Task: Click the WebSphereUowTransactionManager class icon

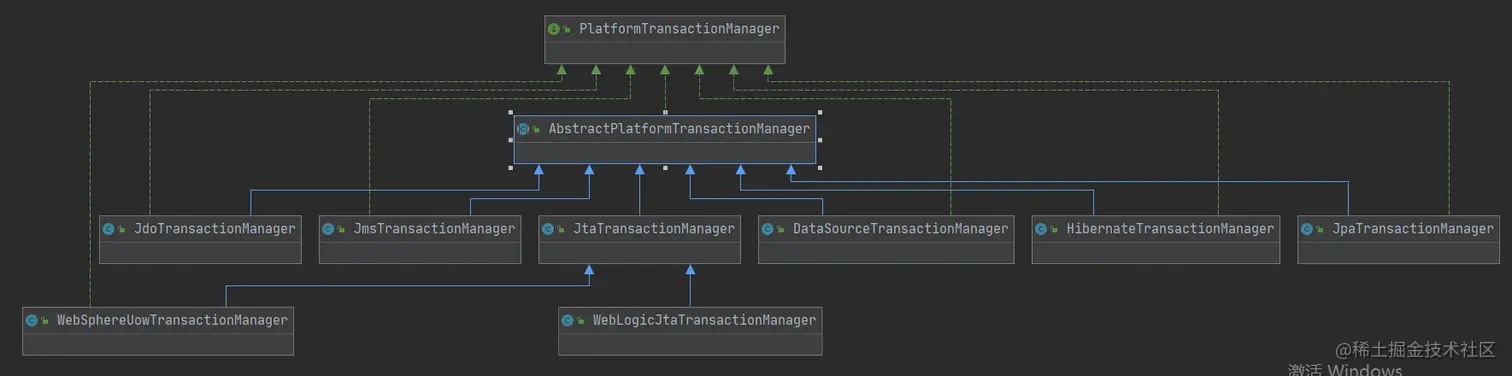Action: (x=32, y=321)
